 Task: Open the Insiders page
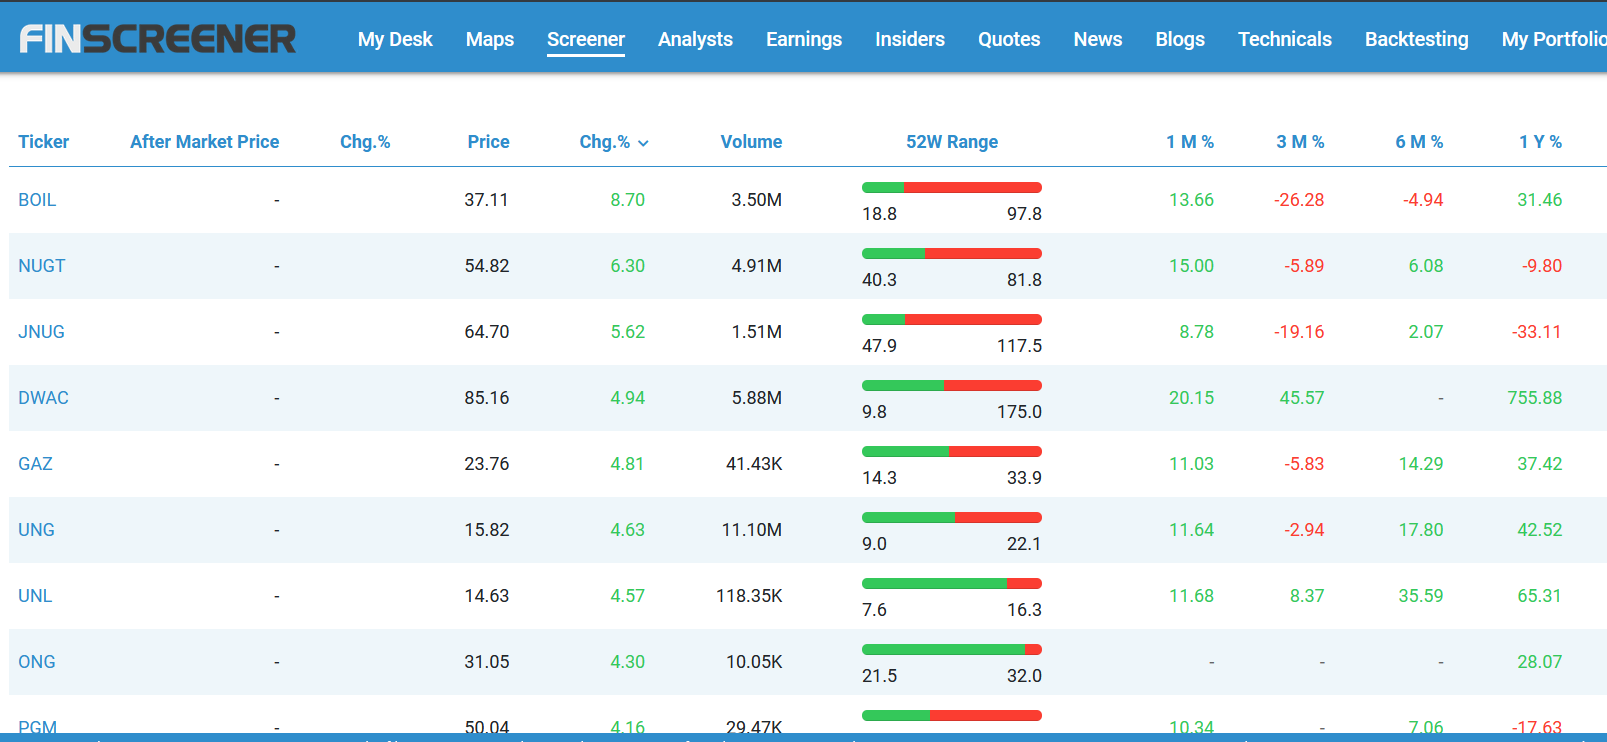[x=909, y=39]
